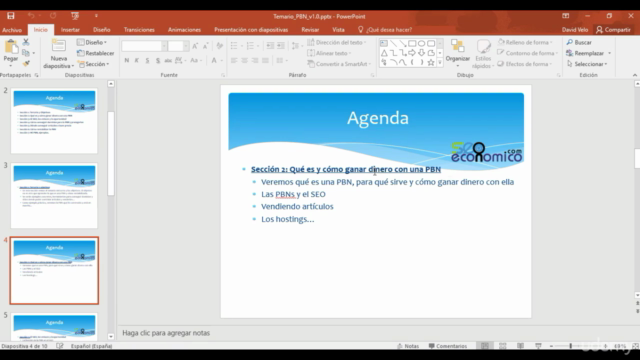This screenshot has height=360, width=640.
Task: Open the font name combo box
Action: [144, 46]
